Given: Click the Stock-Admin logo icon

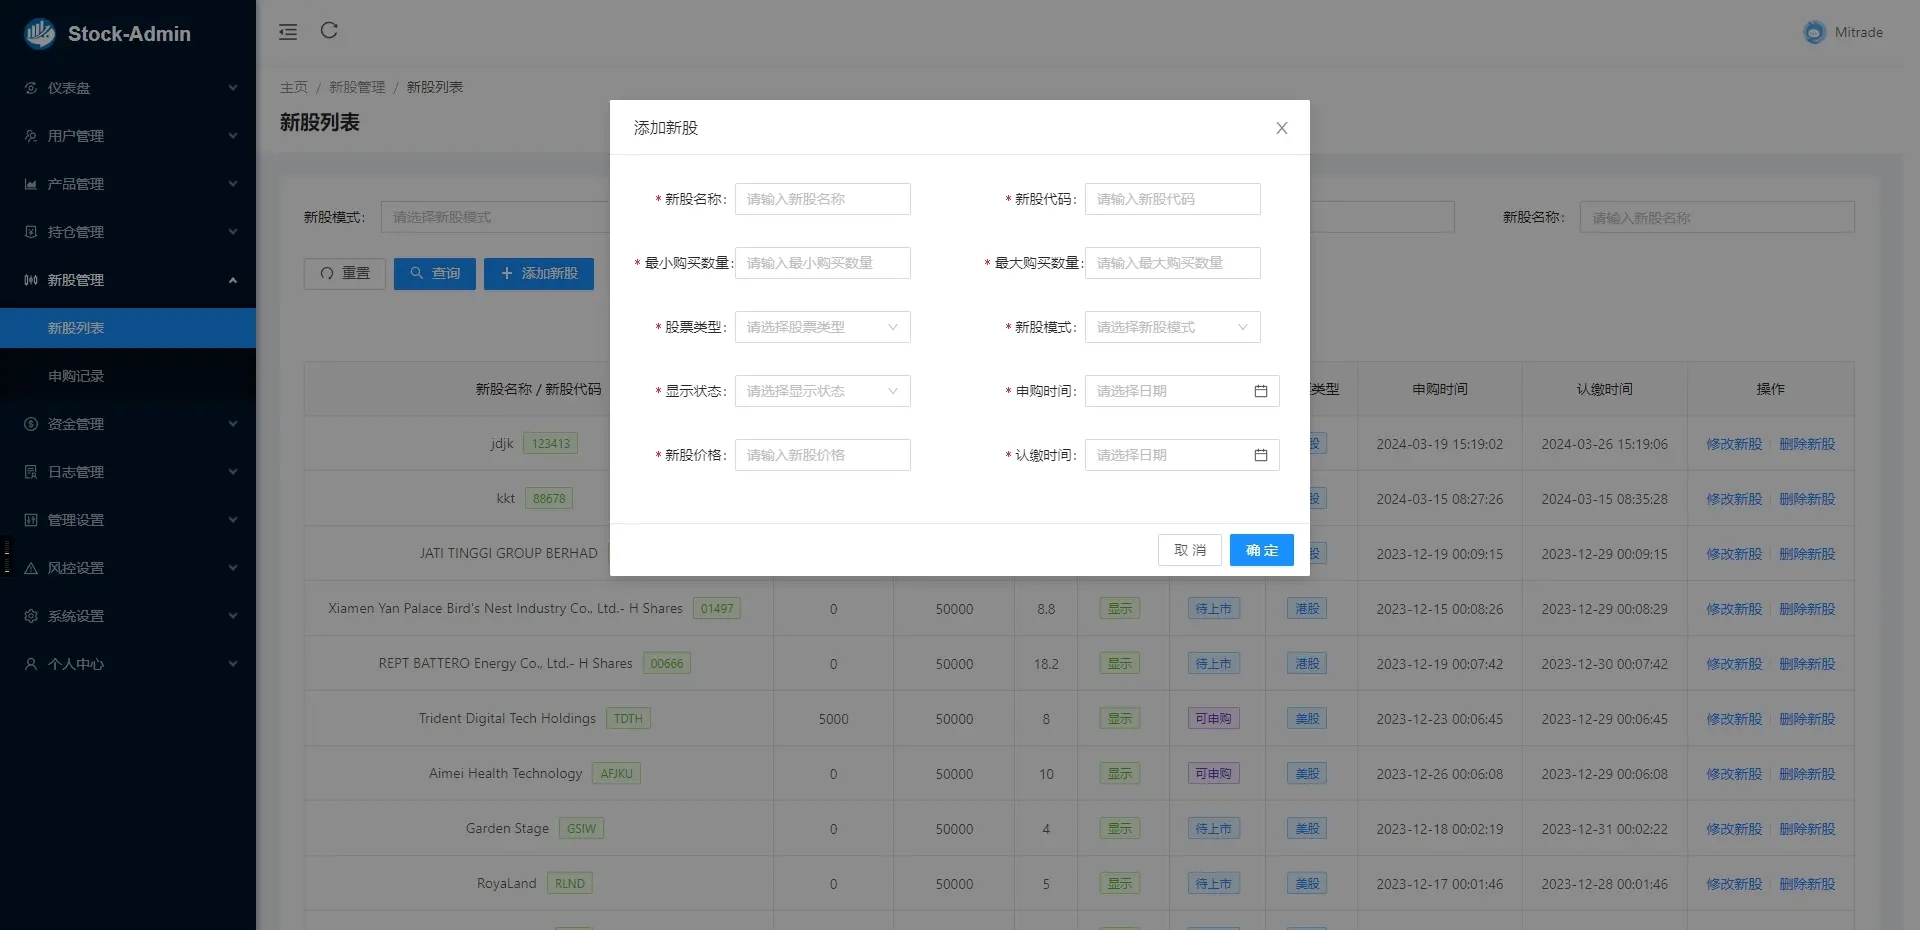Looking at the screenshot, I should 40,34.
